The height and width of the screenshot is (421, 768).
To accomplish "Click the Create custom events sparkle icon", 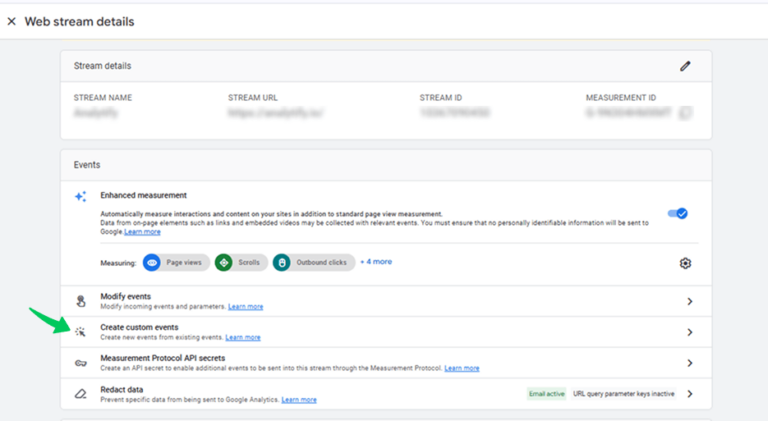I will (81, 332).
